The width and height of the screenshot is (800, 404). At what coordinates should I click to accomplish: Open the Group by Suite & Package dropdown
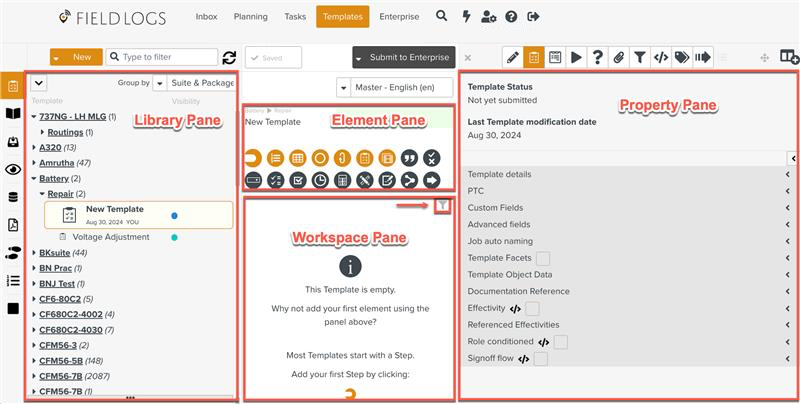195,84
